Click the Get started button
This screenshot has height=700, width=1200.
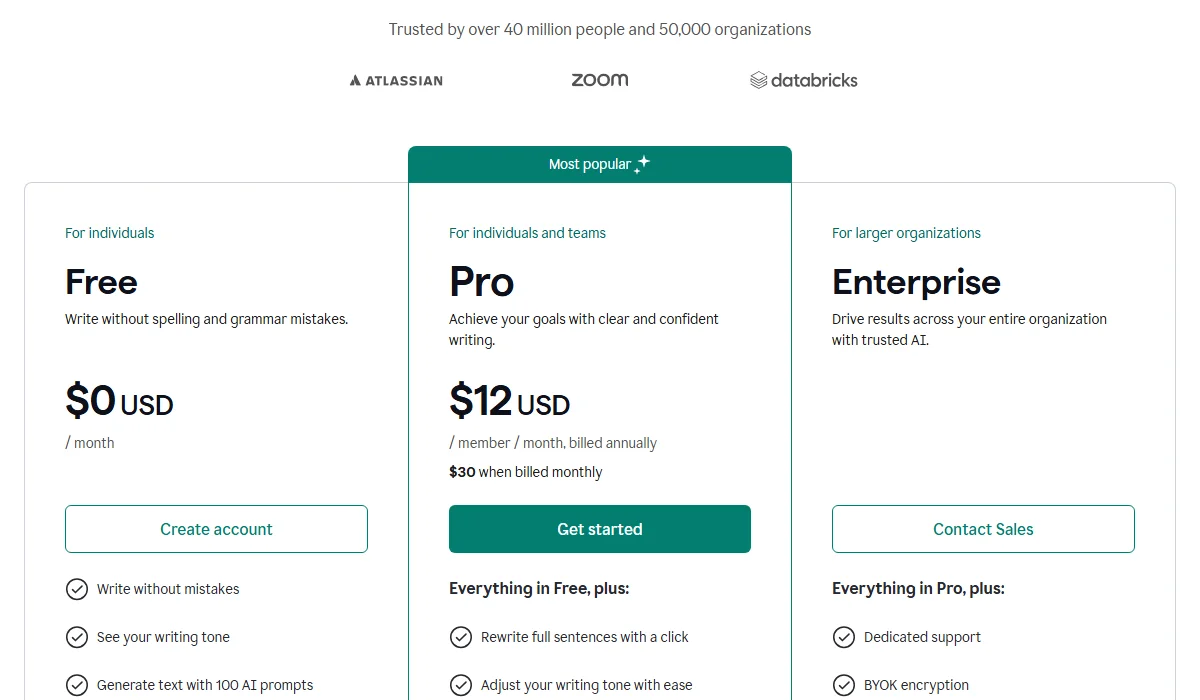point(599,529)
